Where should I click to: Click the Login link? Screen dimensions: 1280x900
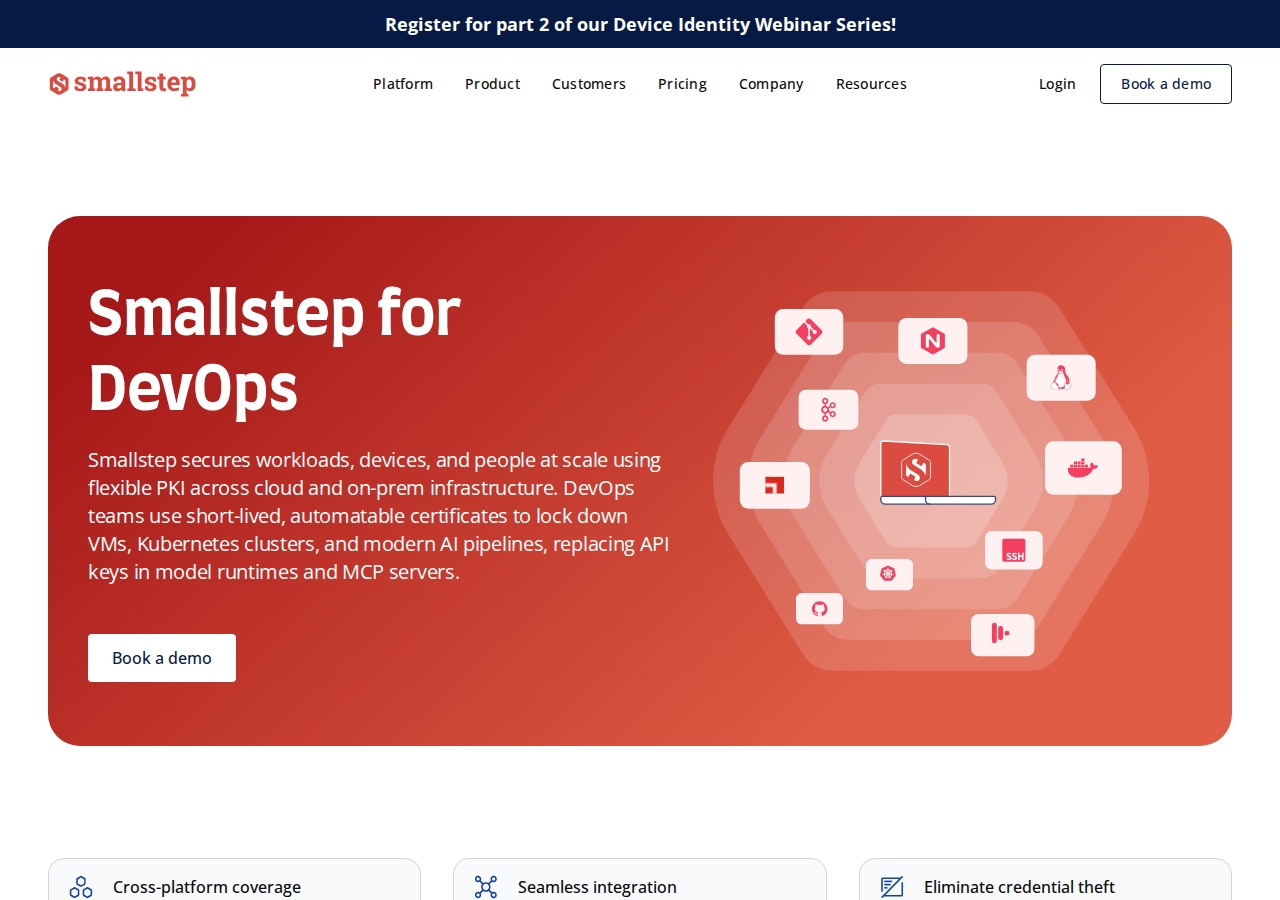click(1057, 84)
